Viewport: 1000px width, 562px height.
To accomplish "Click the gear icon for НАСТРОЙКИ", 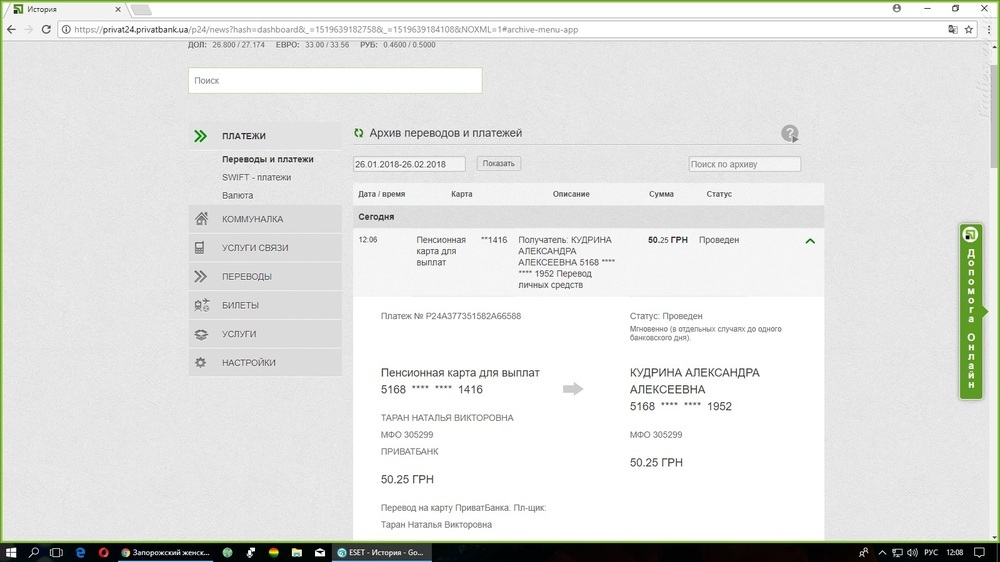I will (x=200, y=362).
